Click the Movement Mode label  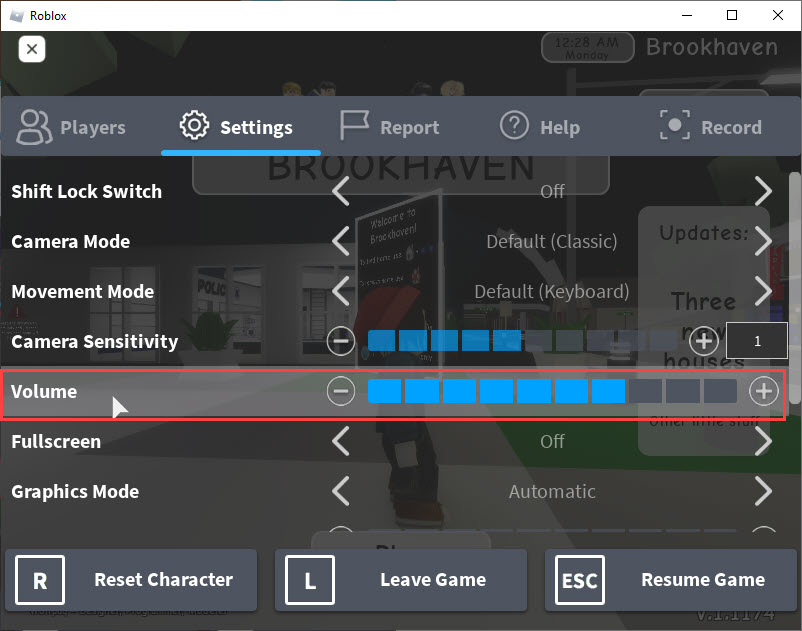[82, 291]
